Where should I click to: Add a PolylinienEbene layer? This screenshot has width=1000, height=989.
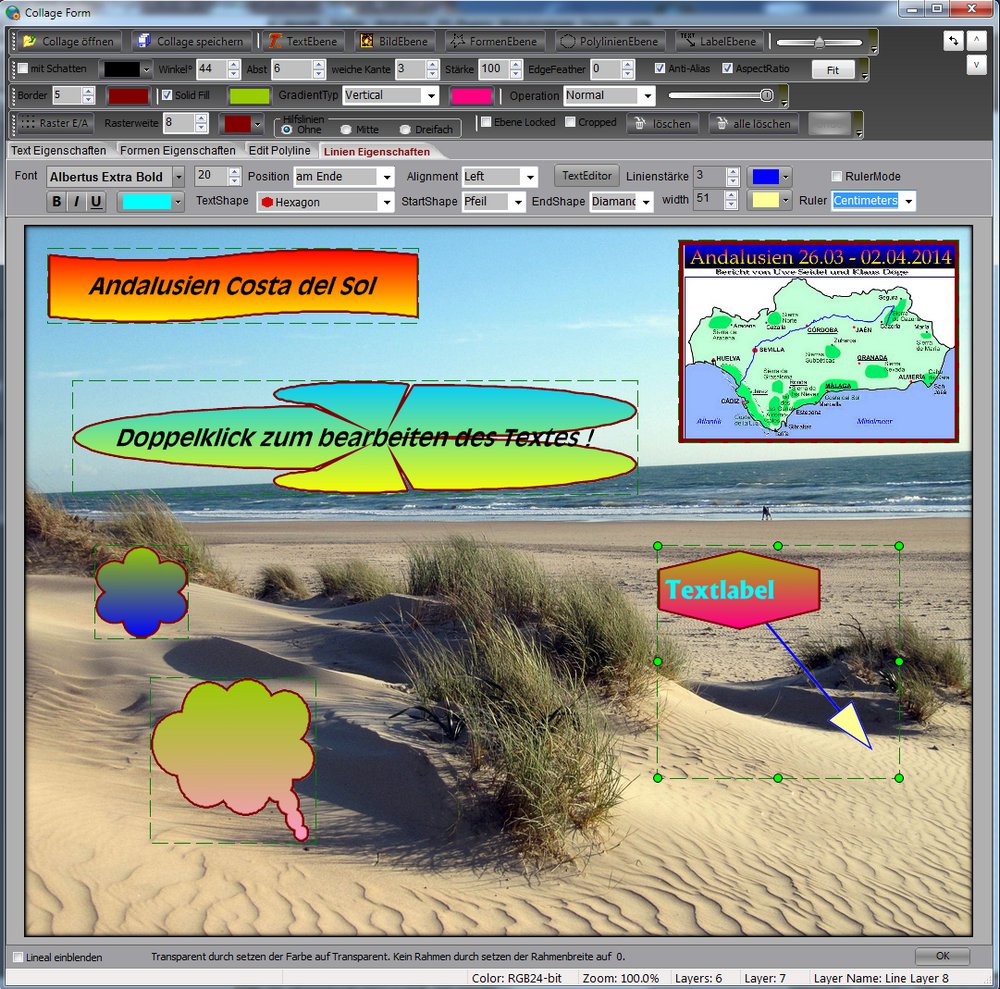608,41
